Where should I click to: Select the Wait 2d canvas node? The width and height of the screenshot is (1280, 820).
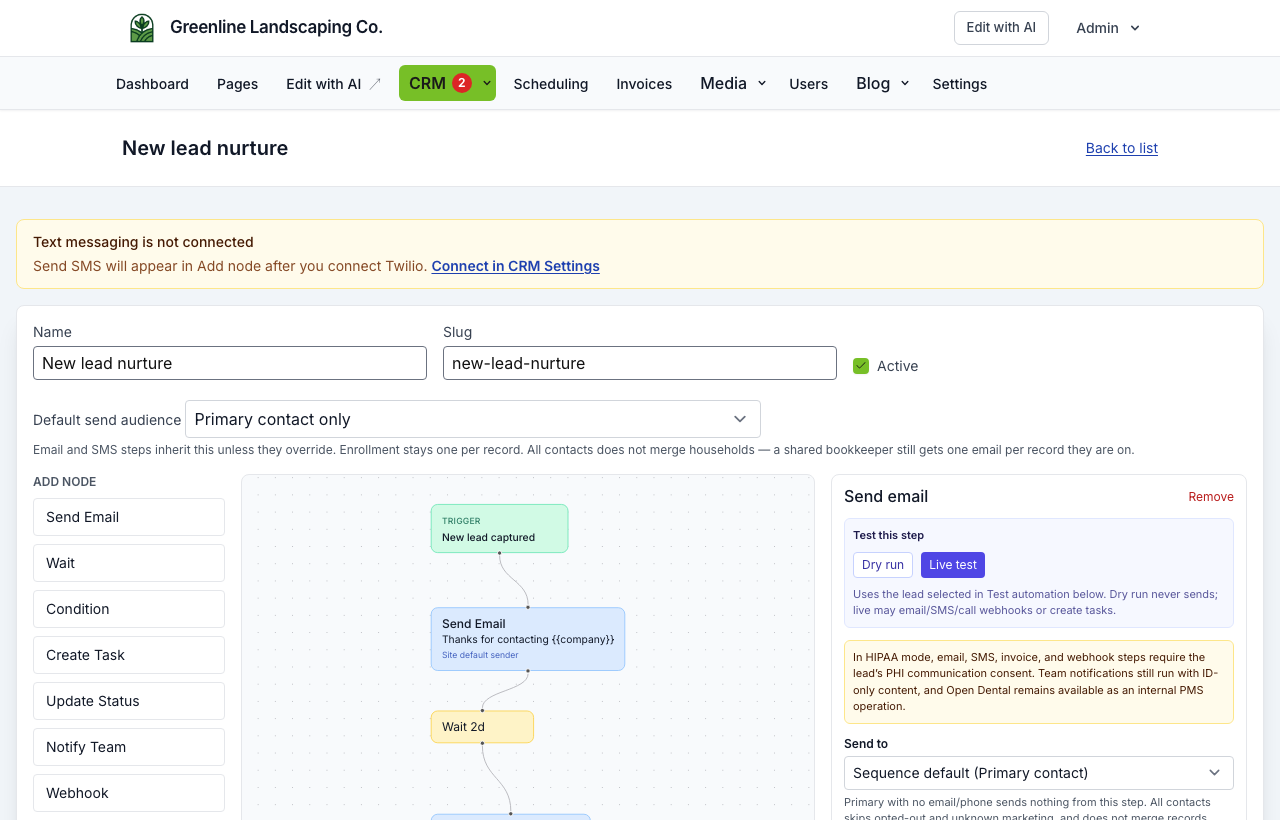coord(482,727)
